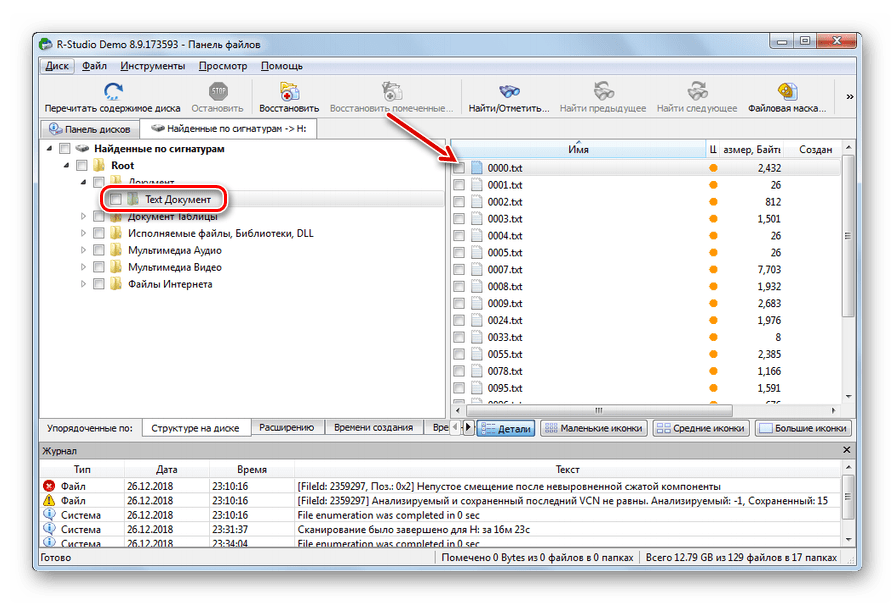Sort files by the Имя column header
This screenshot has width=895, height=604.
(x=578, y=149)
